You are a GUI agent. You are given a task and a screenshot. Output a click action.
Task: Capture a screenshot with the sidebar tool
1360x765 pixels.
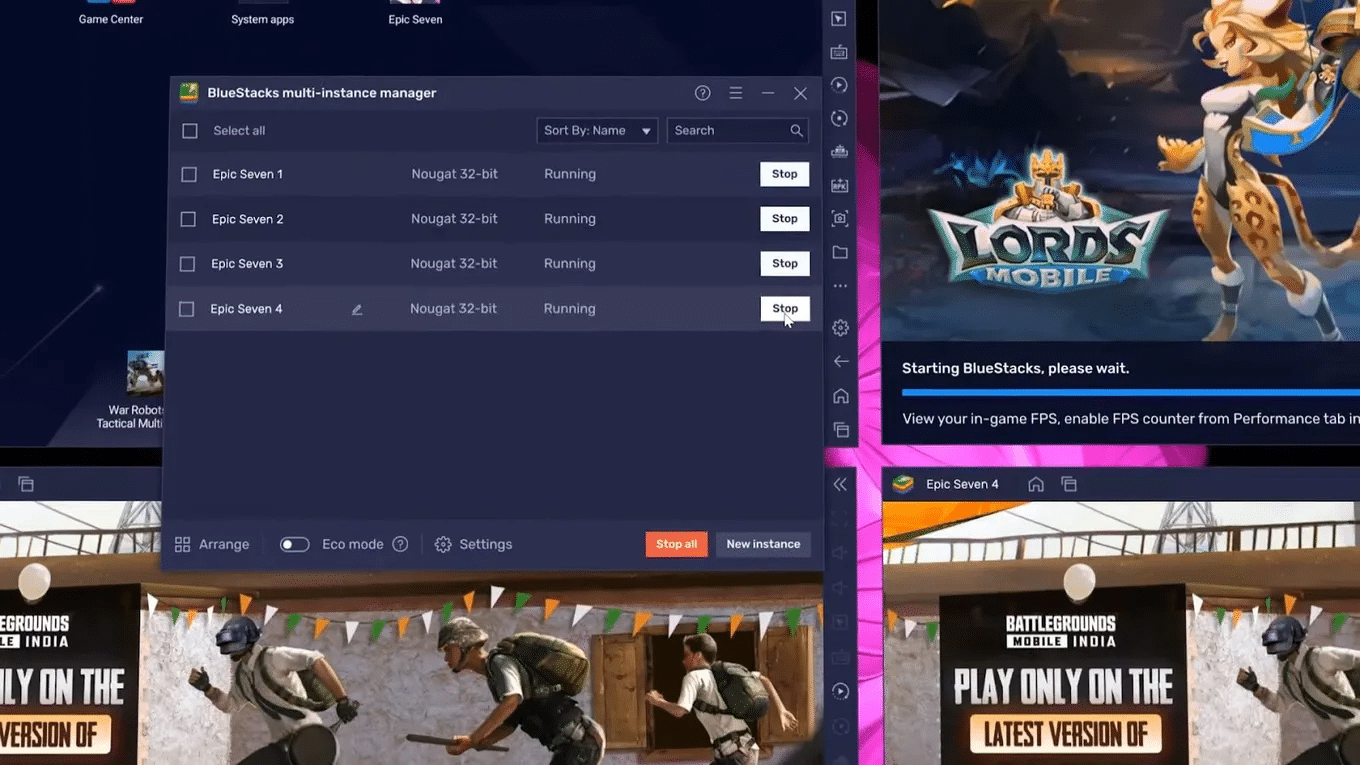coord(839,218)
